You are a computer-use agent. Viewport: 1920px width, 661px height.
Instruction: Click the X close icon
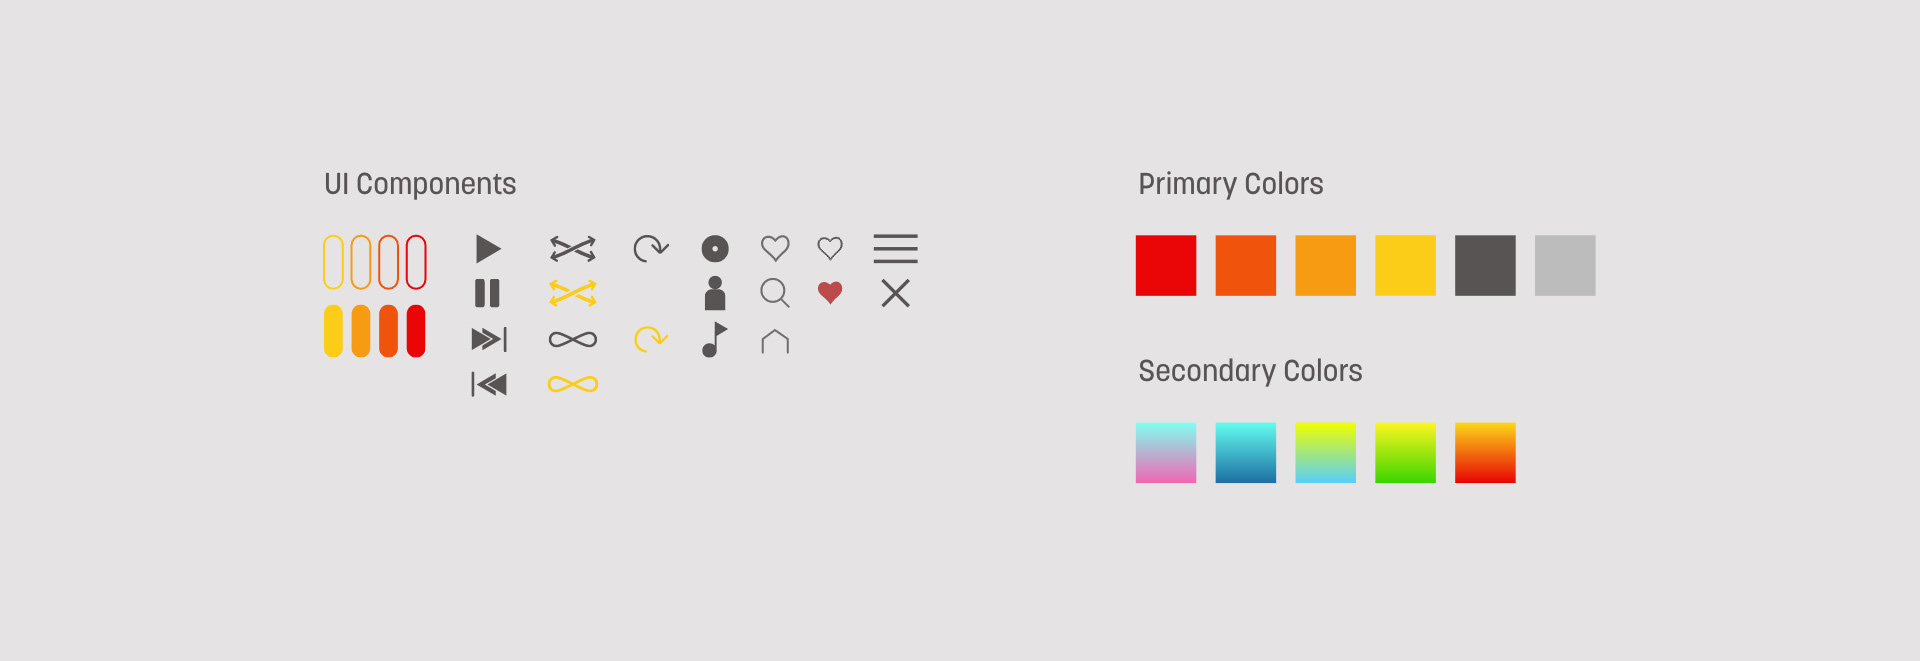896,293
